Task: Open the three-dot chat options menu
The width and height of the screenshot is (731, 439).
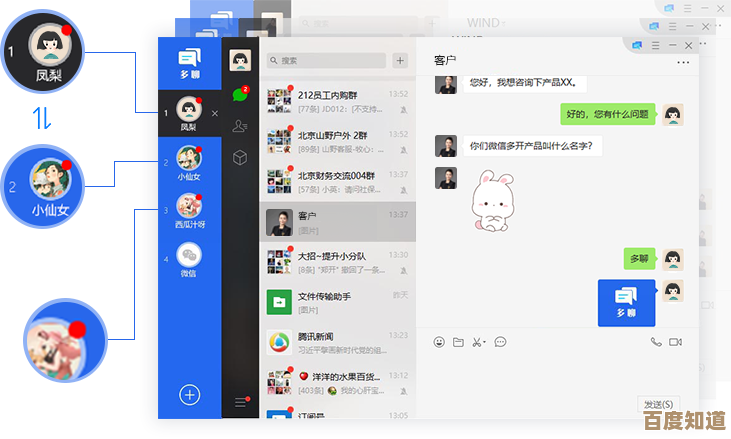Action: pyautogui.click(x=683, y=62)
